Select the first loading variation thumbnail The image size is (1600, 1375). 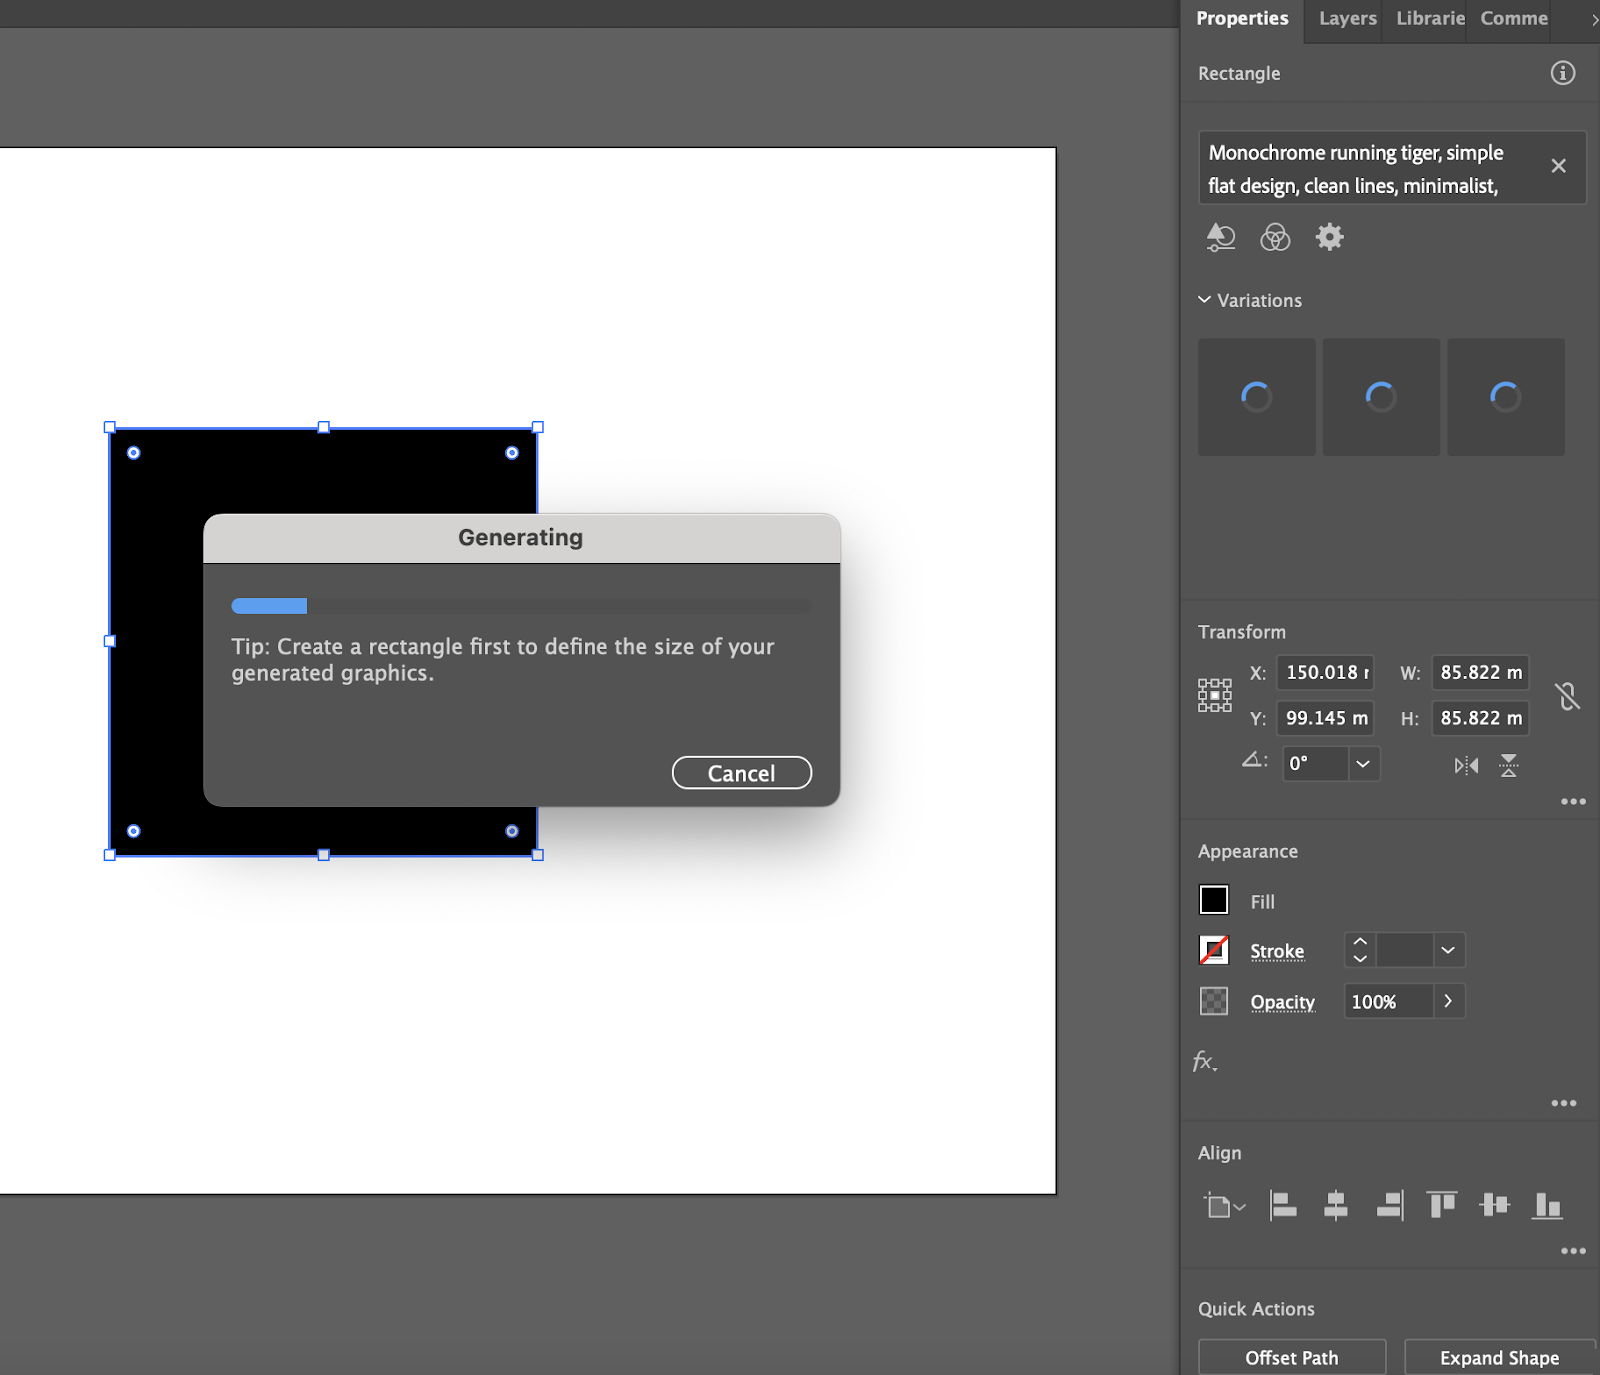coord(1257,397)
